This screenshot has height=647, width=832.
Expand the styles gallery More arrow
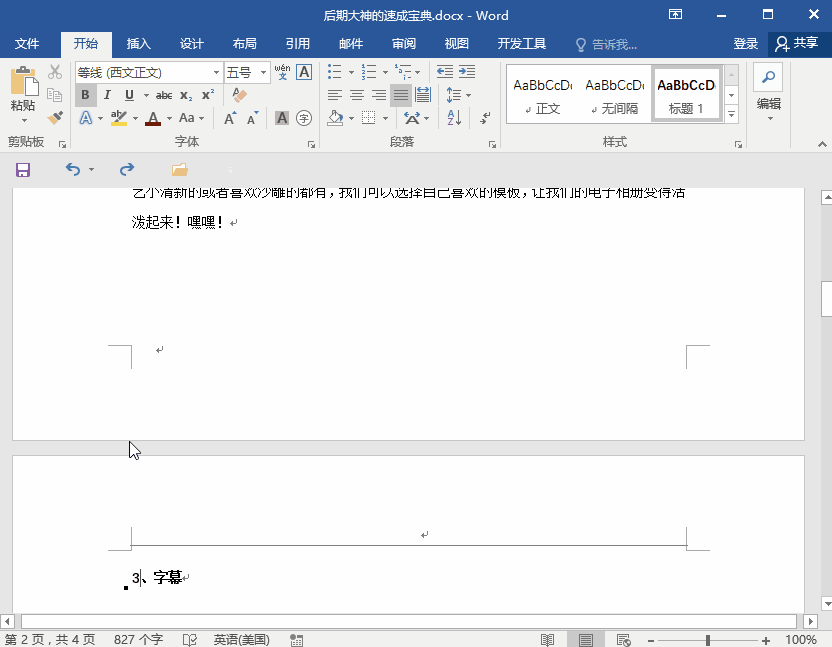(732, 115)
